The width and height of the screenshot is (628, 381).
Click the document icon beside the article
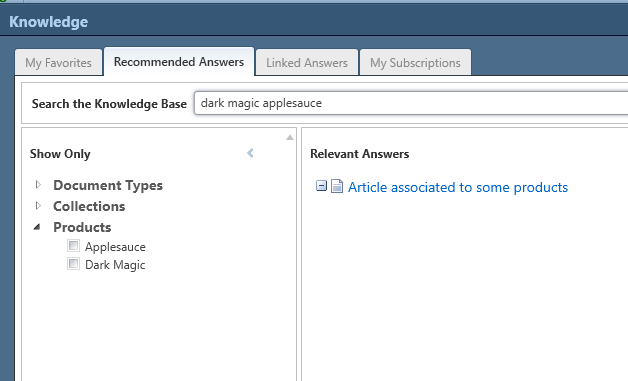pos(337,186)
